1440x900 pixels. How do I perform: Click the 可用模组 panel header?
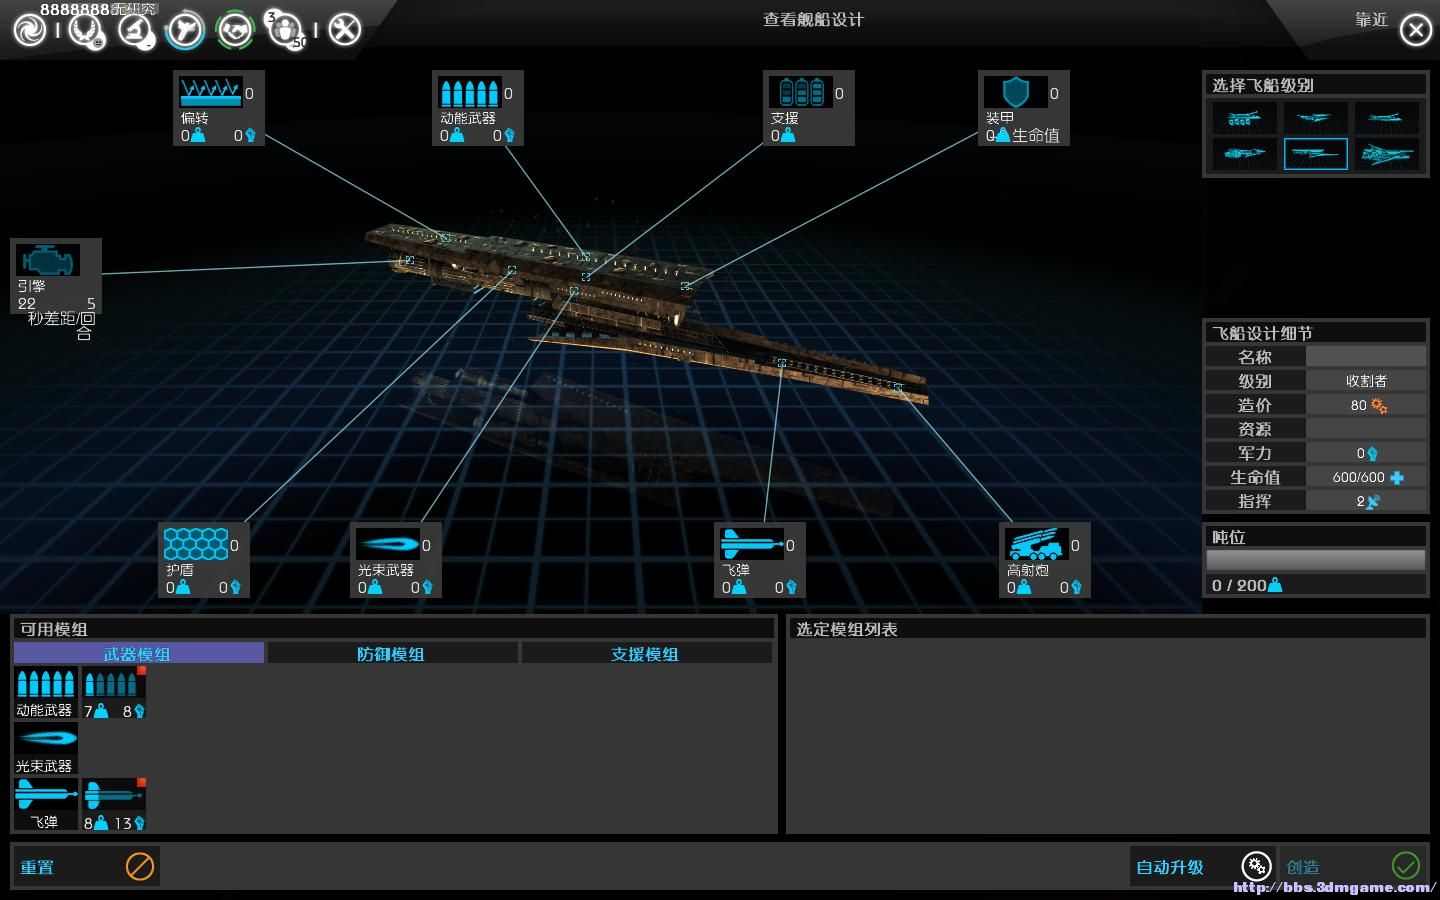pos(394,629)
